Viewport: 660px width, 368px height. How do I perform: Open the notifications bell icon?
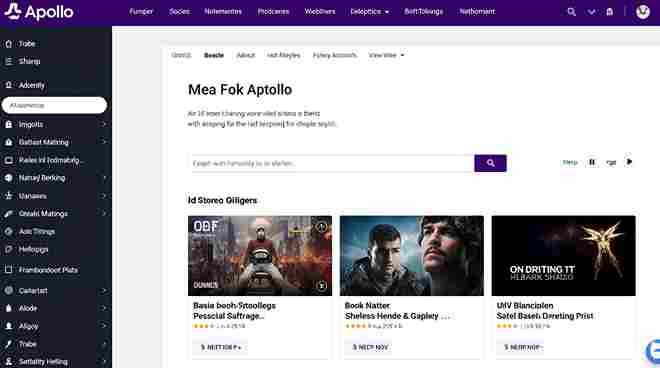pyautogui.click(x=609, y=12)
